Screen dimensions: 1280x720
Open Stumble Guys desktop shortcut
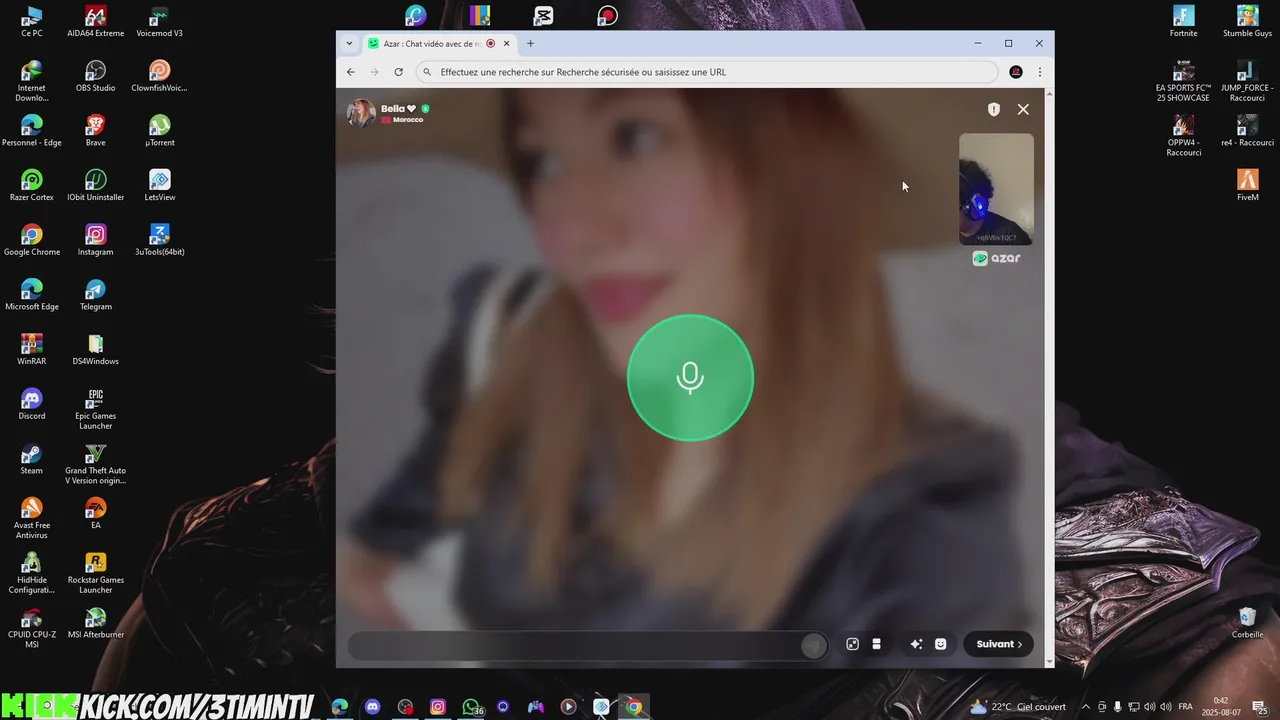coord(1247,21)
